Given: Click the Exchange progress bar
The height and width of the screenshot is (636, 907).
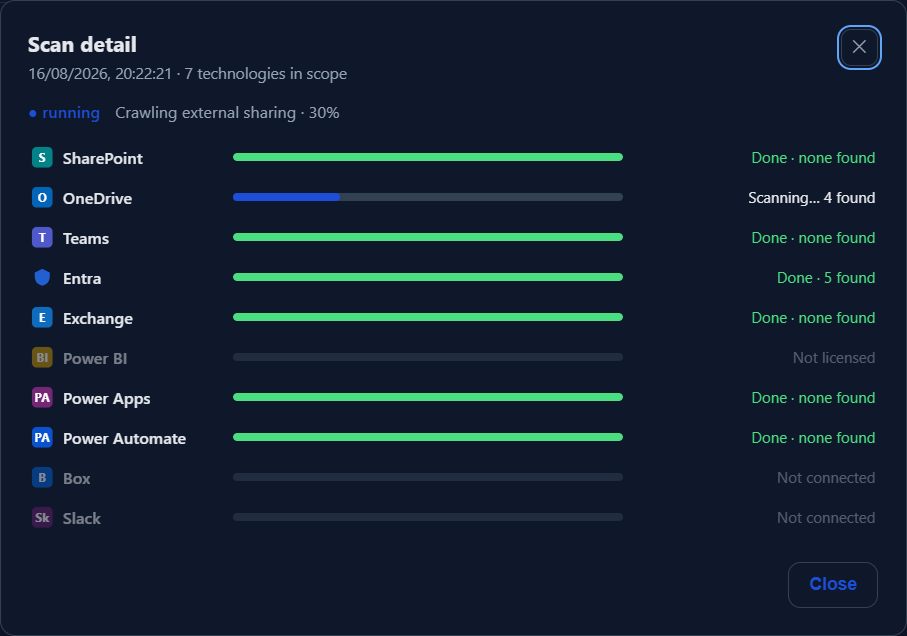Looking at the screenshot, I should point(427,317).
